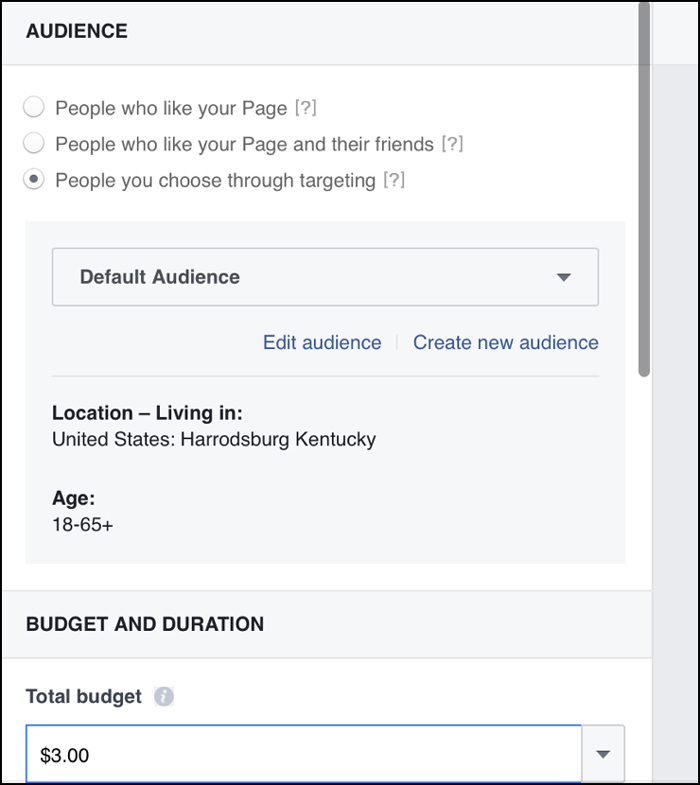
Task: Click the 'Location – Living in:' label
Action: click(147, 413)
